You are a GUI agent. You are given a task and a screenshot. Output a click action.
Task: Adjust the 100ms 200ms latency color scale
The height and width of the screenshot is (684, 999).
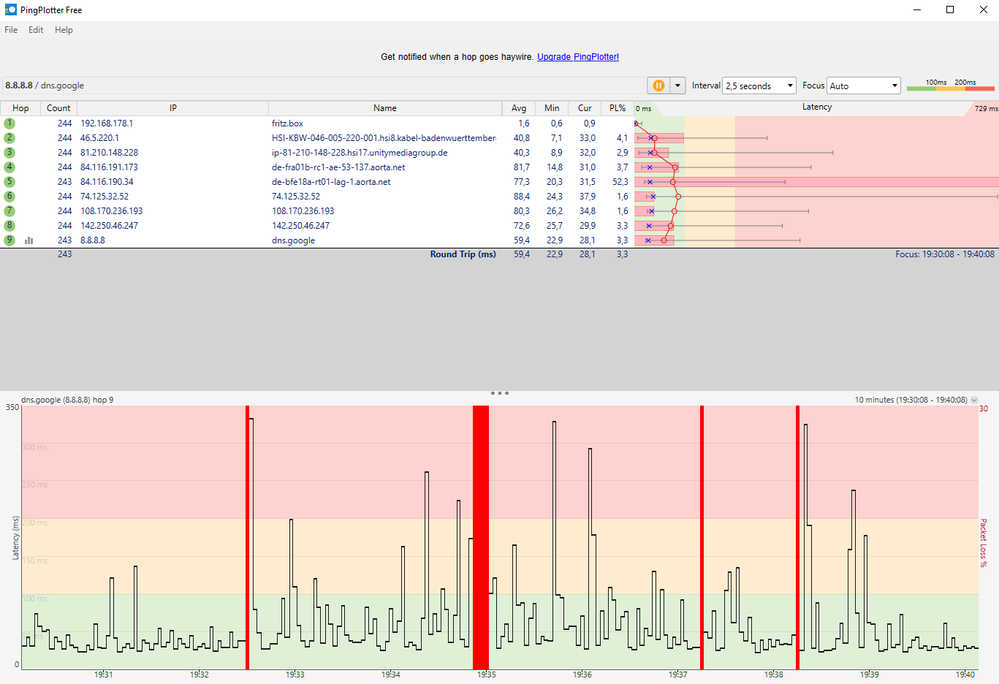coord(950,86)
